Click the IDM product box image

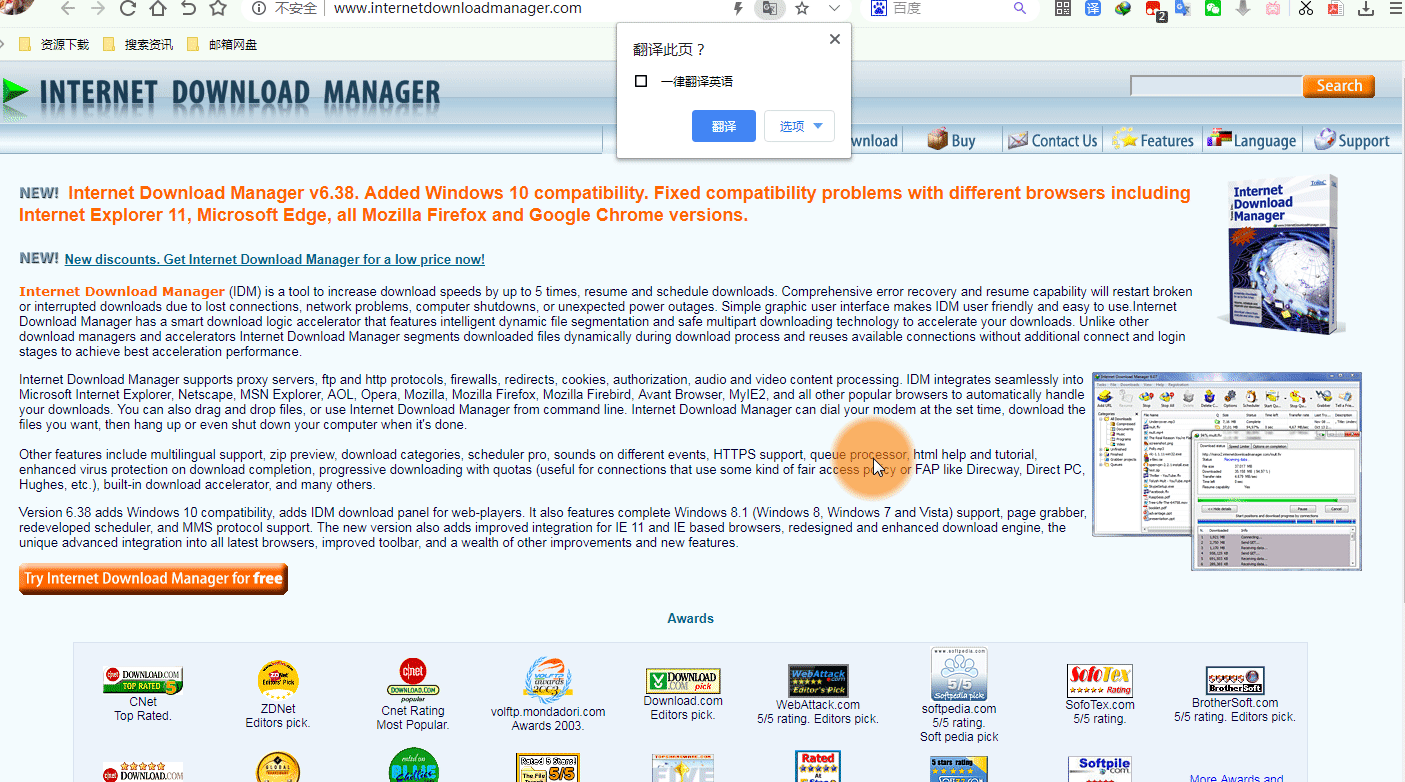[x=1283, y=256]
